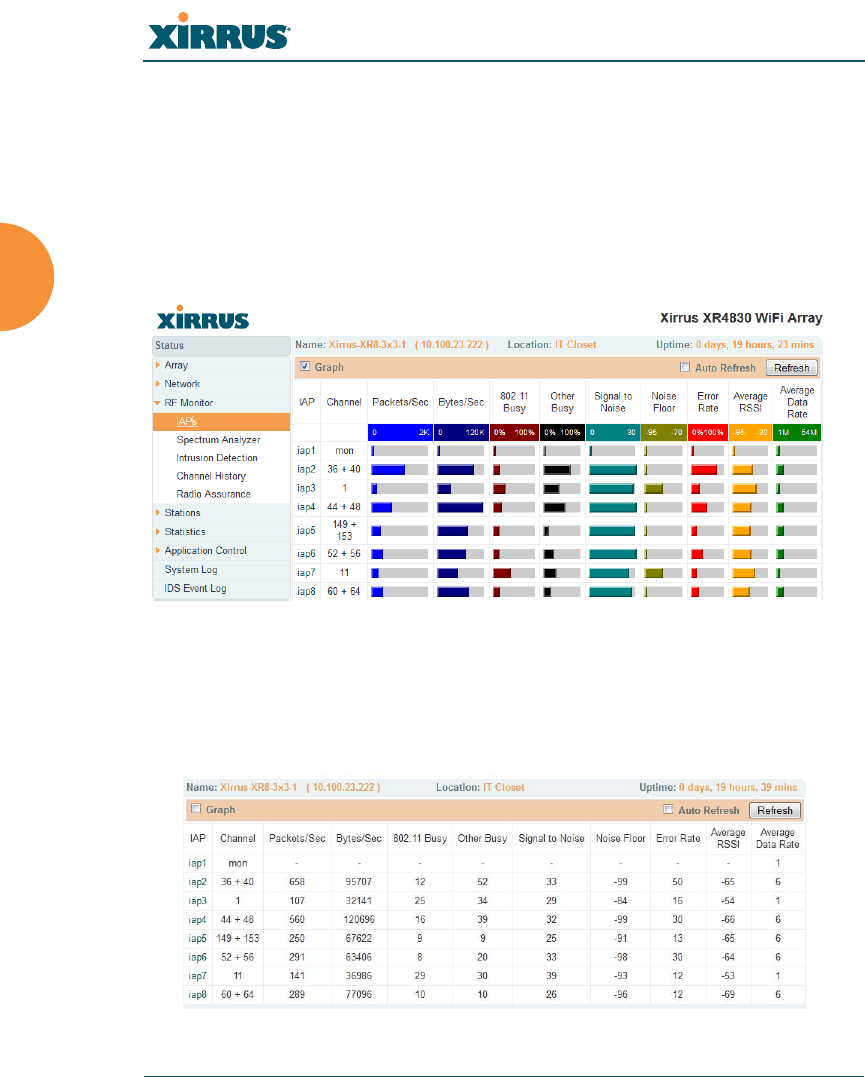Open Spectrum Analyzer page
Screen dimensions: 865x1077
pos(218,440)
